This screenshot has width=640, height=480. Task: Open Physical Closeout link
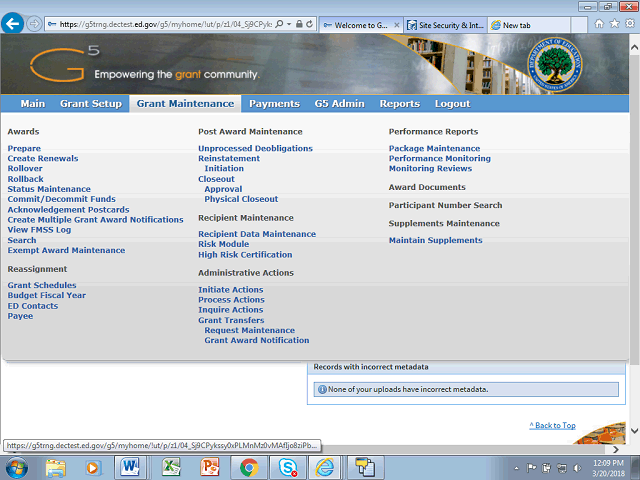point(241,199)
